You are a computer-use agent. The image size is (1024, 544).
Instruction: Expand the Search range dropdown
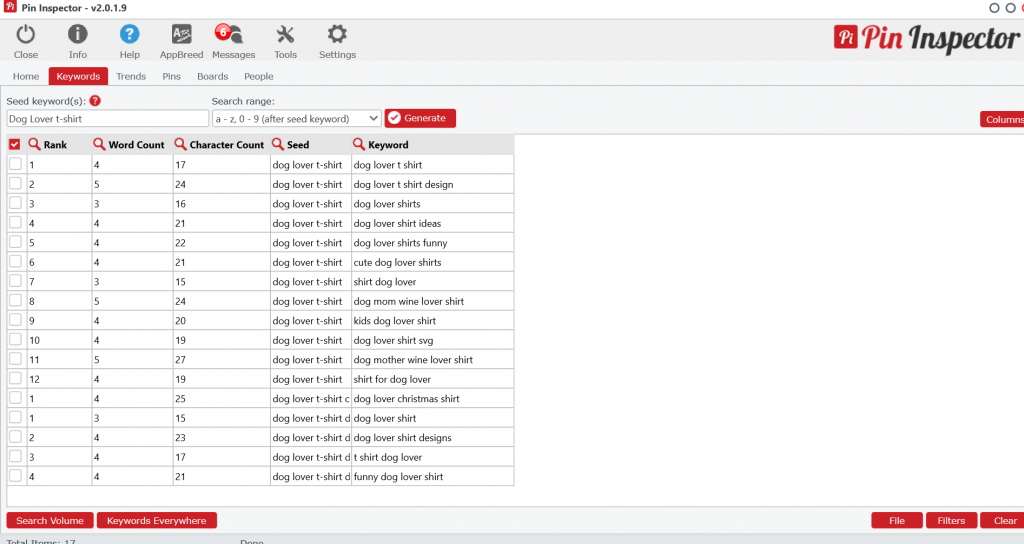click(x=296, y=118)
